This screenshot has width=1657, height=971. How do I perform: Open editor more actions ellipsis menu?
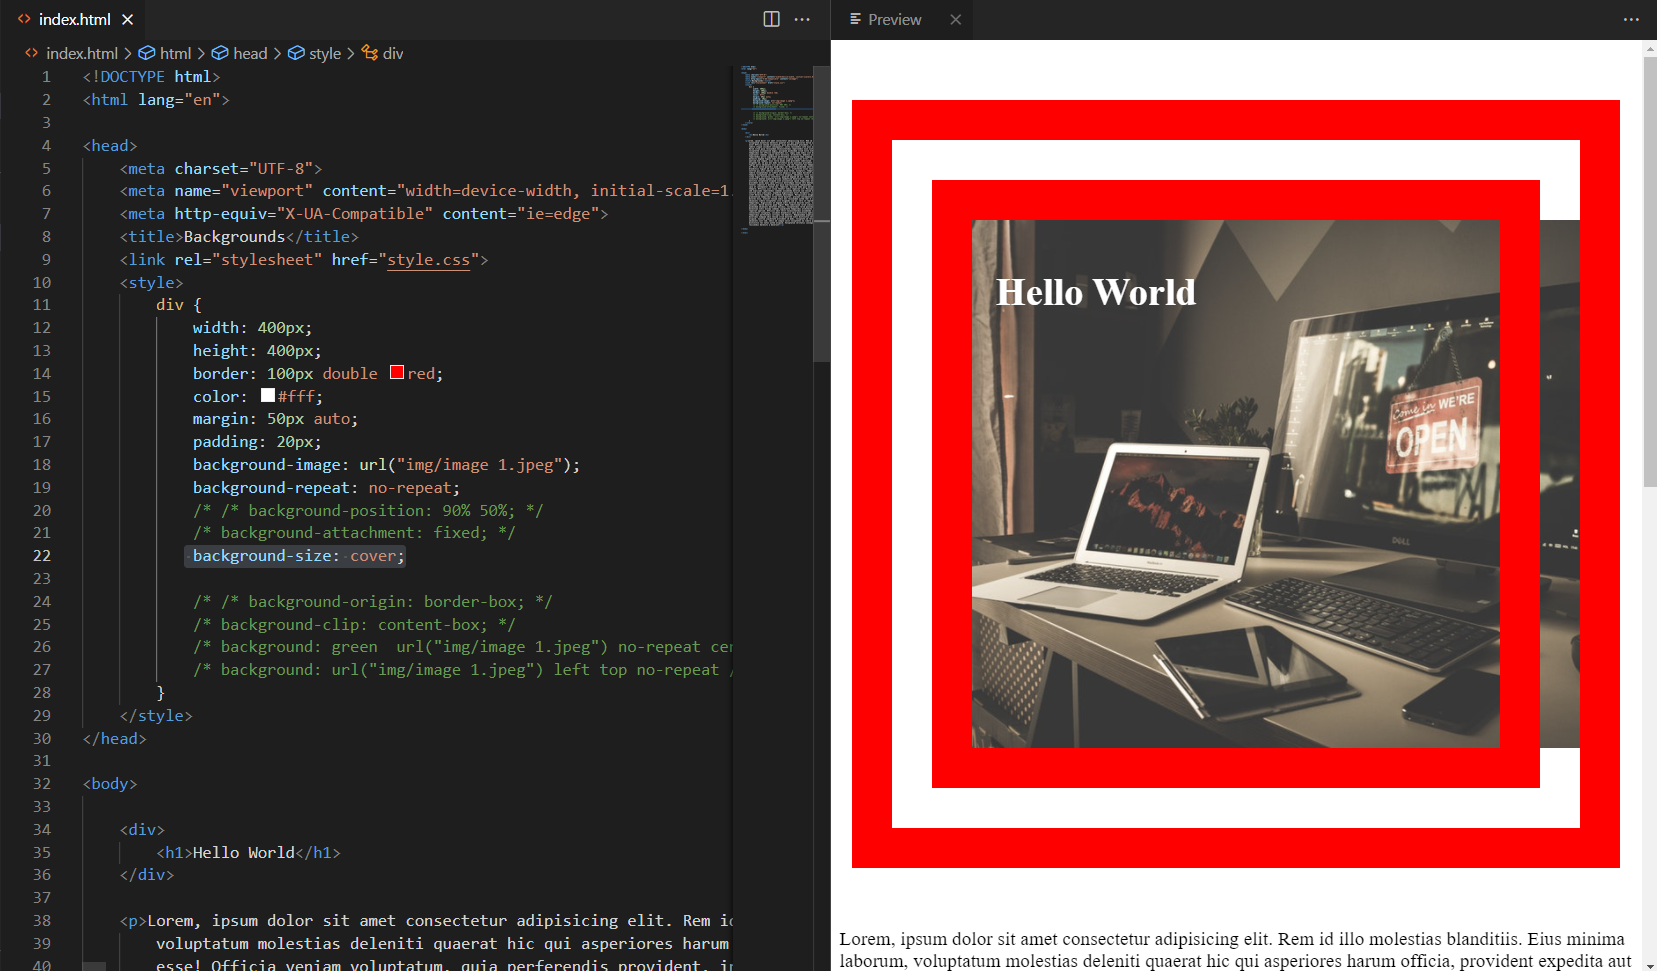(x=802, y=19)
